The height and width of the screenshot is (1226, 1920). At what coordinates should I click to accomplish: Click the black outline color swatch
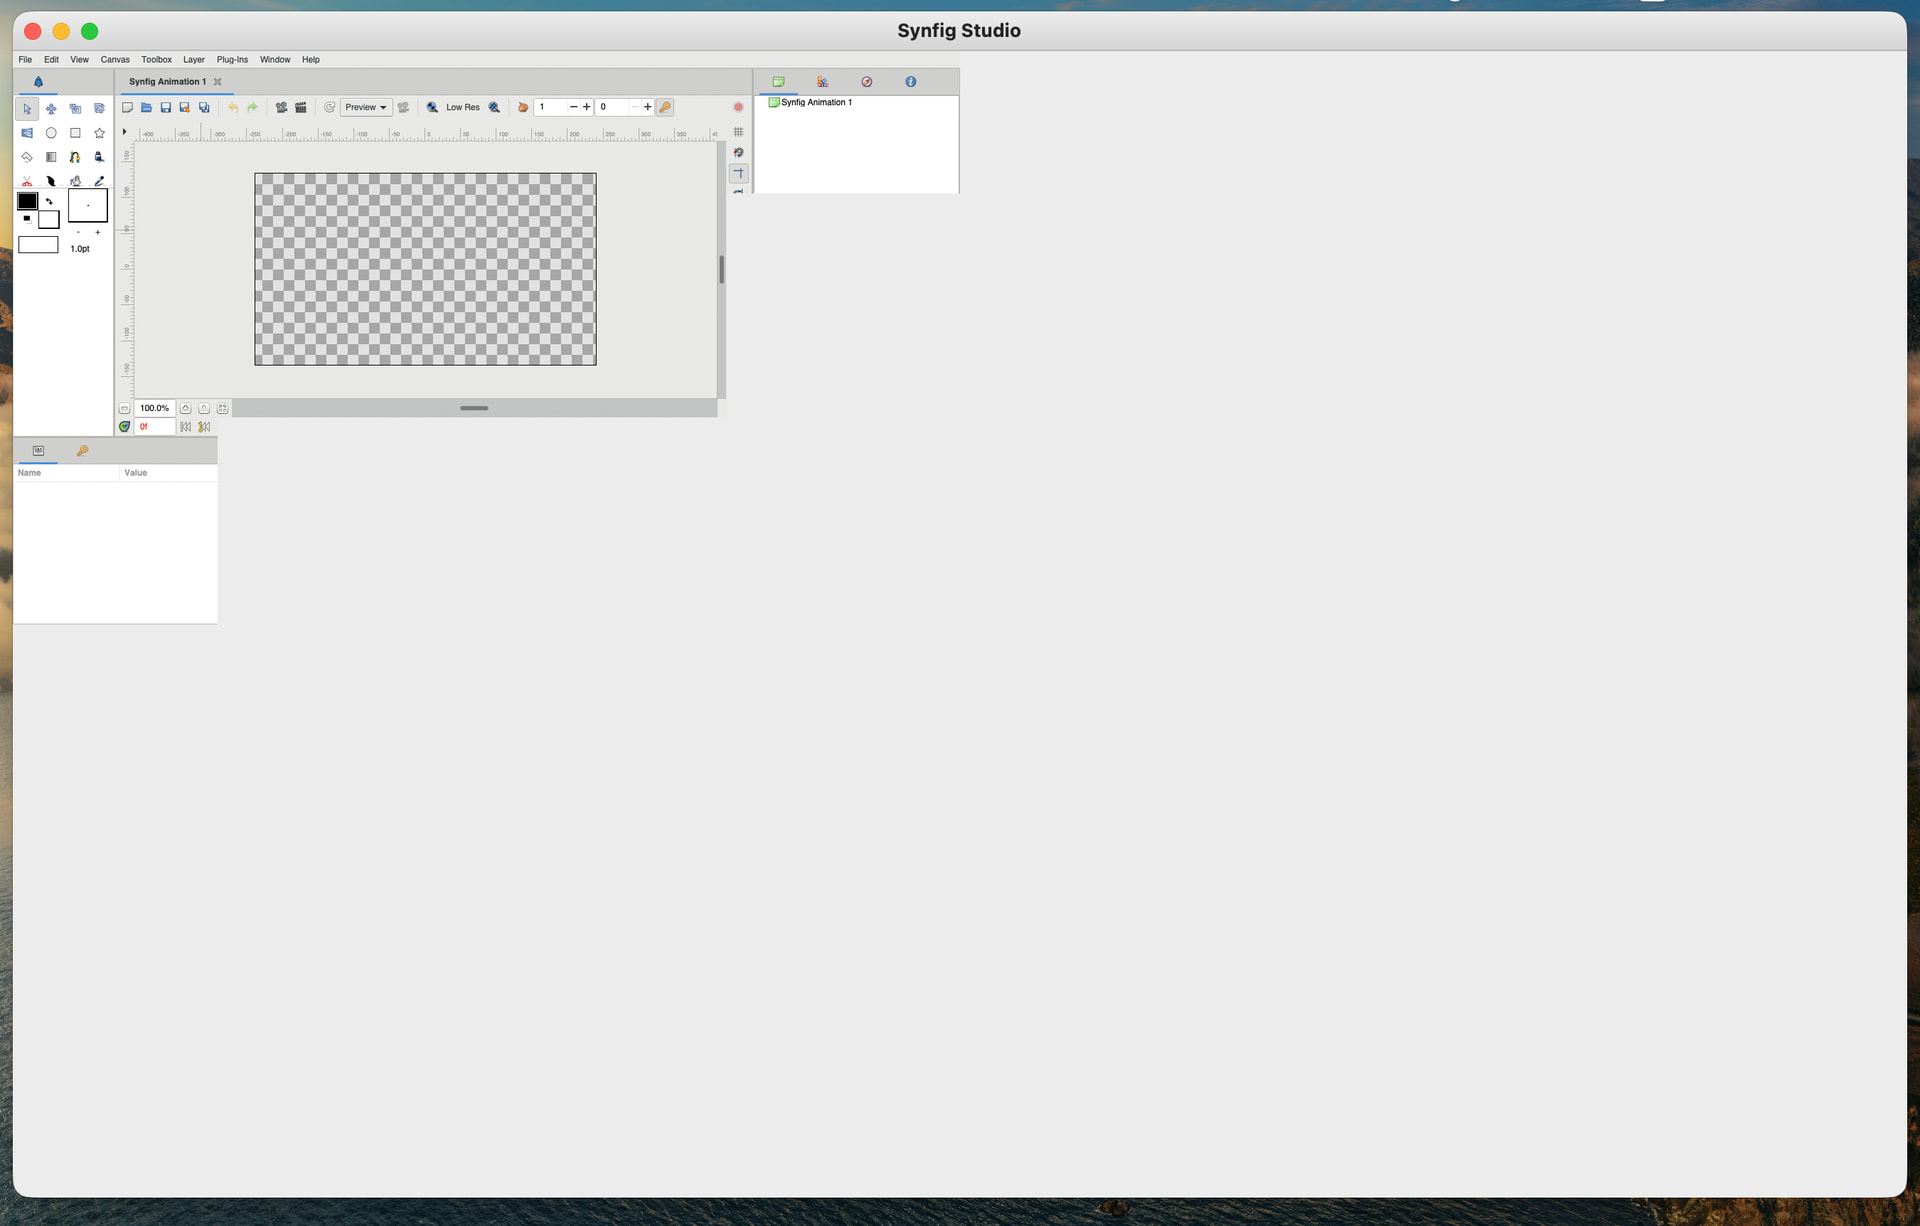(x=28, y=201)
